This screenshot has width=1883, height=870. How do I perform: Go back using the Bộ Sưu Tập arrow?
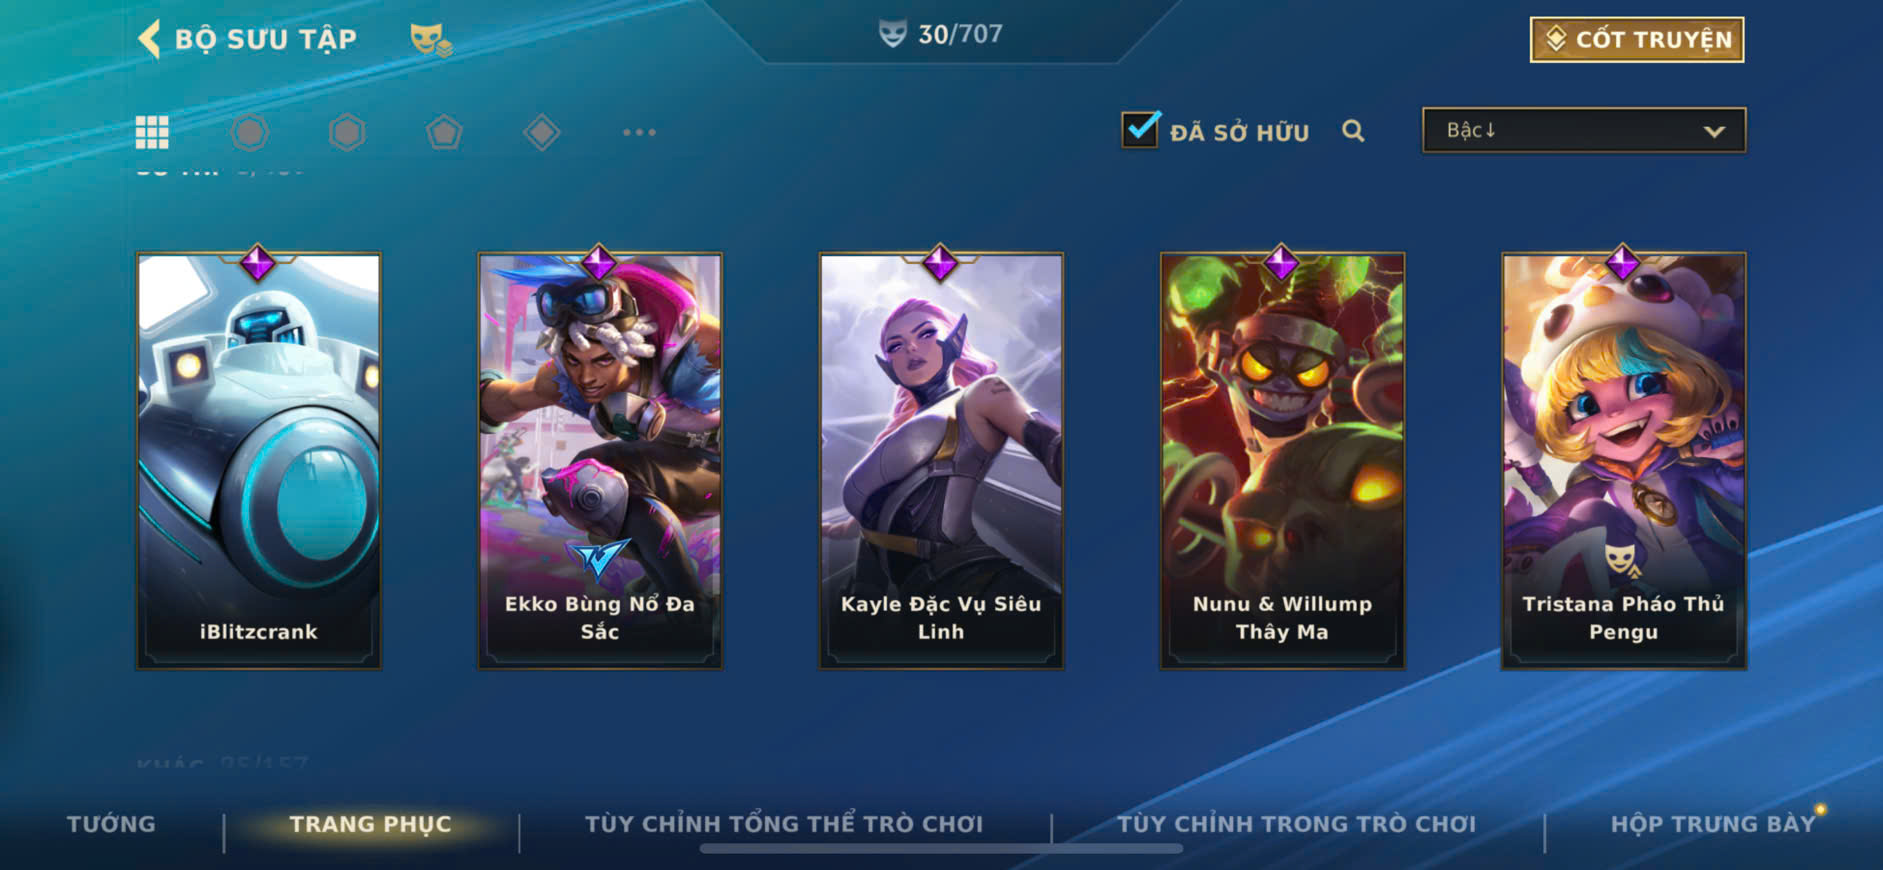(x=149, y=39)
